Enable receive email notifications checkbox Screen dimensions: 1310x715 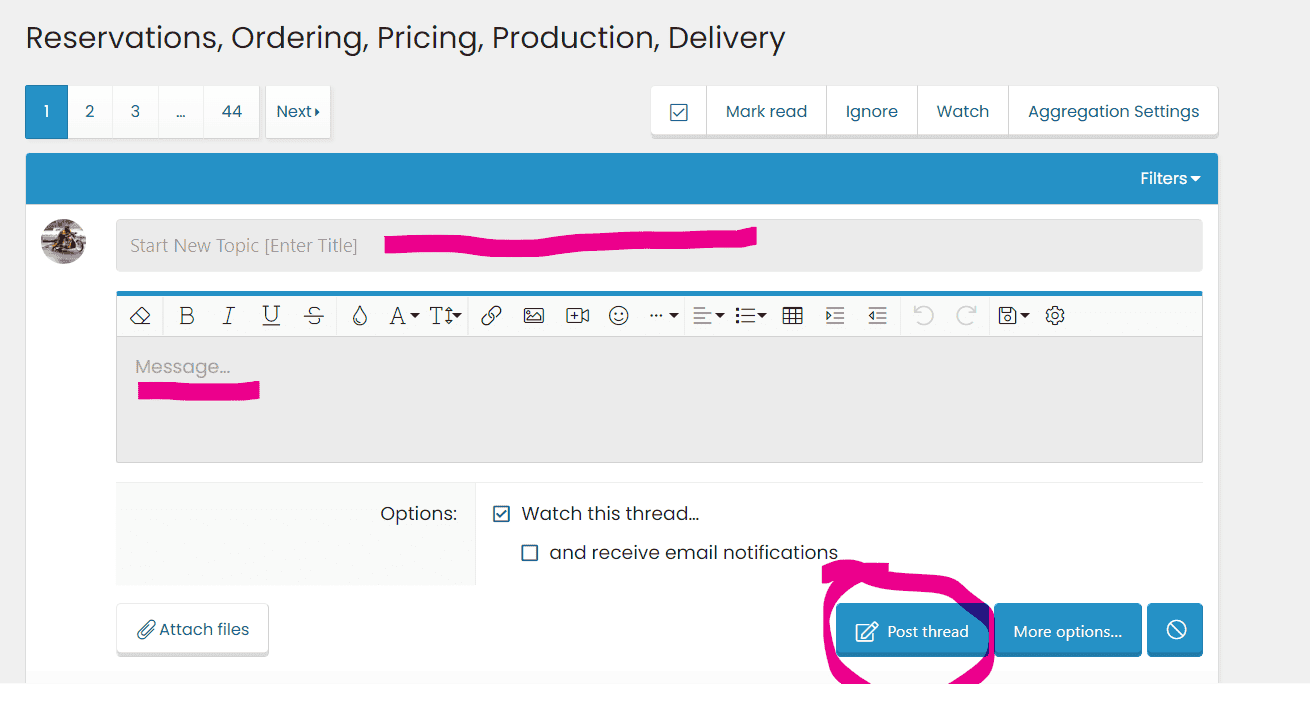click(x=530, y=553)
